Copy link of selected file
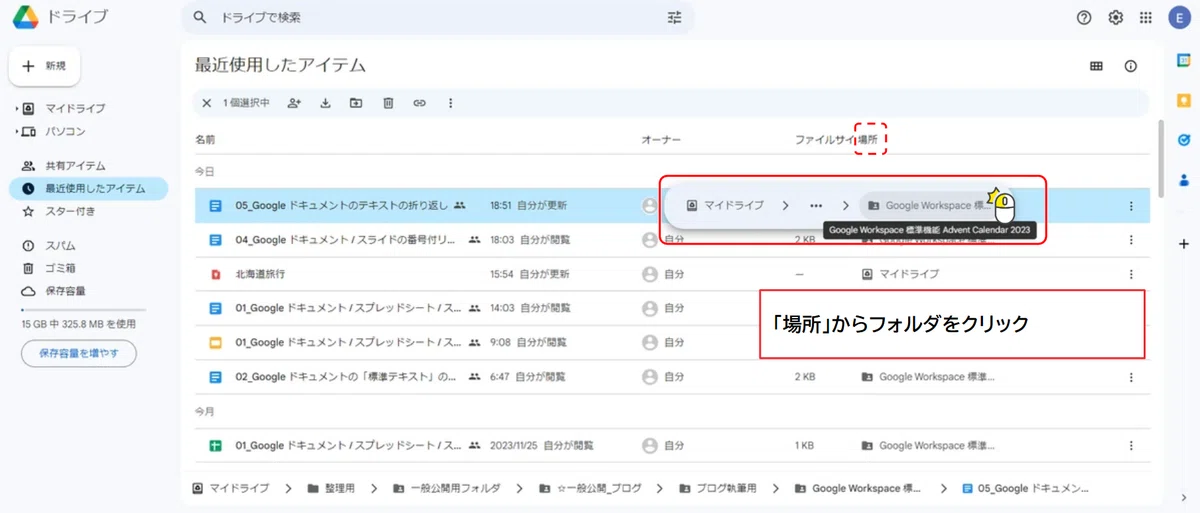The image size is (1200, 513). click(420, 102)
